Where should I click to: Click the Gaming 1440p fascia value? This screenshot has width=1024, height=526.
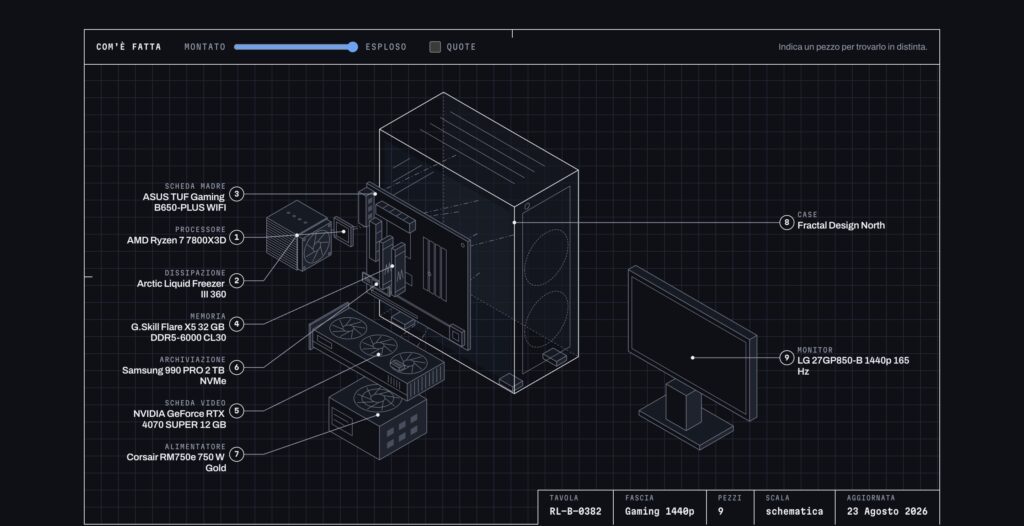click(x=660, y=512)
